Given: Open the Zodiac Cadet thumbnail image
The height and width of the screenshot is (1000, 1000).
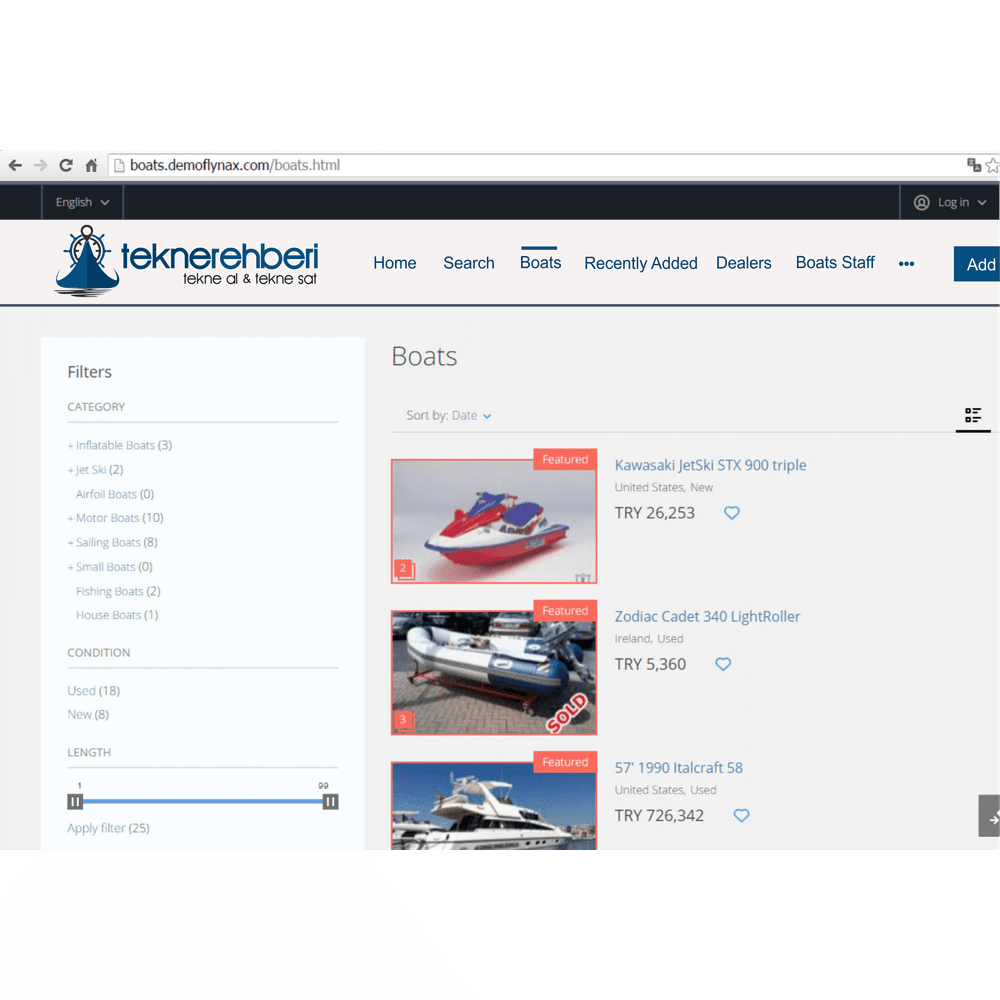Looking at the screenshot, I should (494, 672).
